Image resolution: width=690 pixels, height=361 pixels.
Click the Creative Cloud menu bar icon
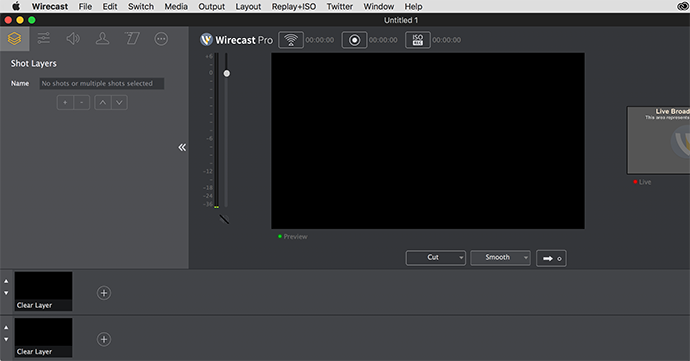coord(683,6)
